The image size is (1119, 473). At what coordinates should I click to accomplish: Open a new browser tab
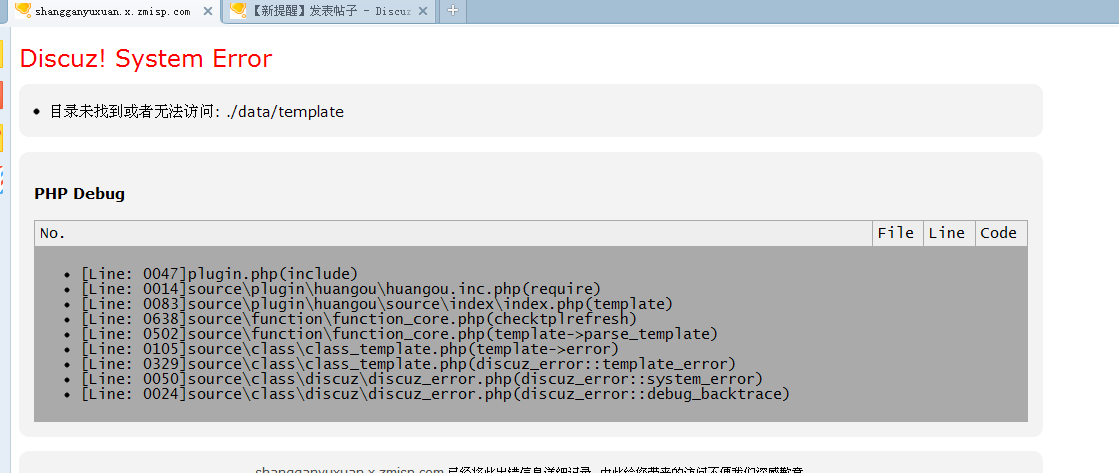(452, 11)
